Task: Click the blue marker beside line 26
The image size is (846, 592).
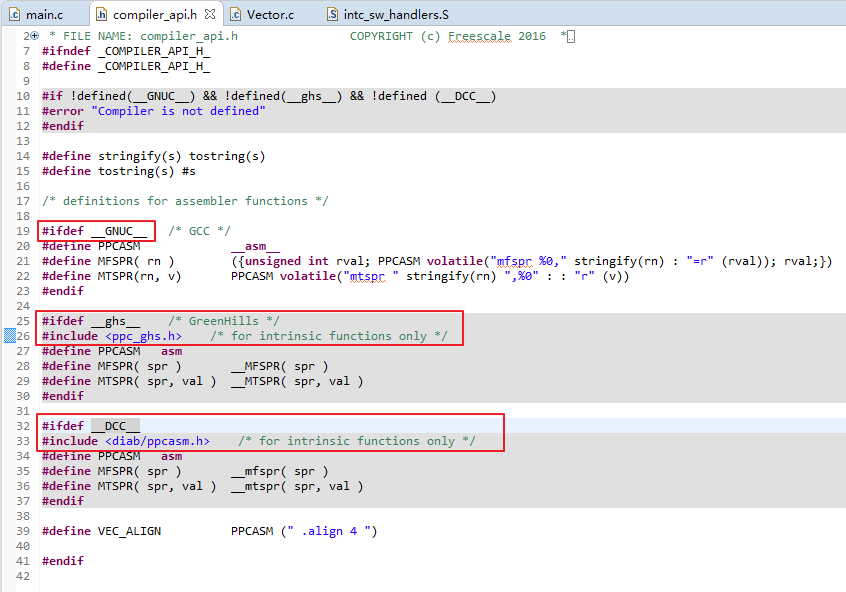Action: point(10,336)
